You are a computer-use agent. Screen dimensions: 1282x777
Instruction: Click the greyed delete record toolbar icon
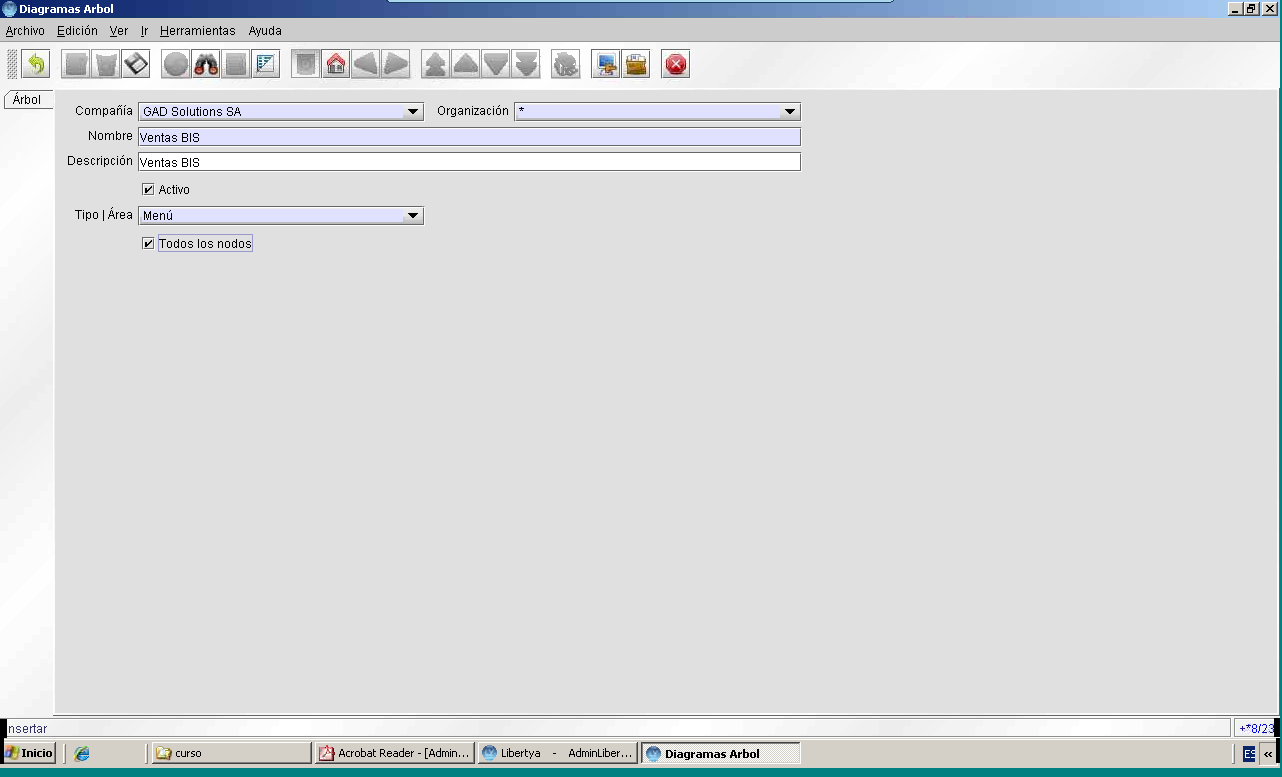(x=106, y=65)
